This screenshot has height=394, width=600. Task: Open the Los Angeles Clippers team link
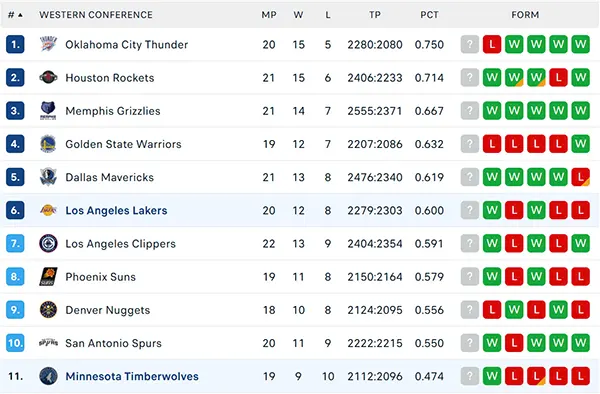click(121, 244)
